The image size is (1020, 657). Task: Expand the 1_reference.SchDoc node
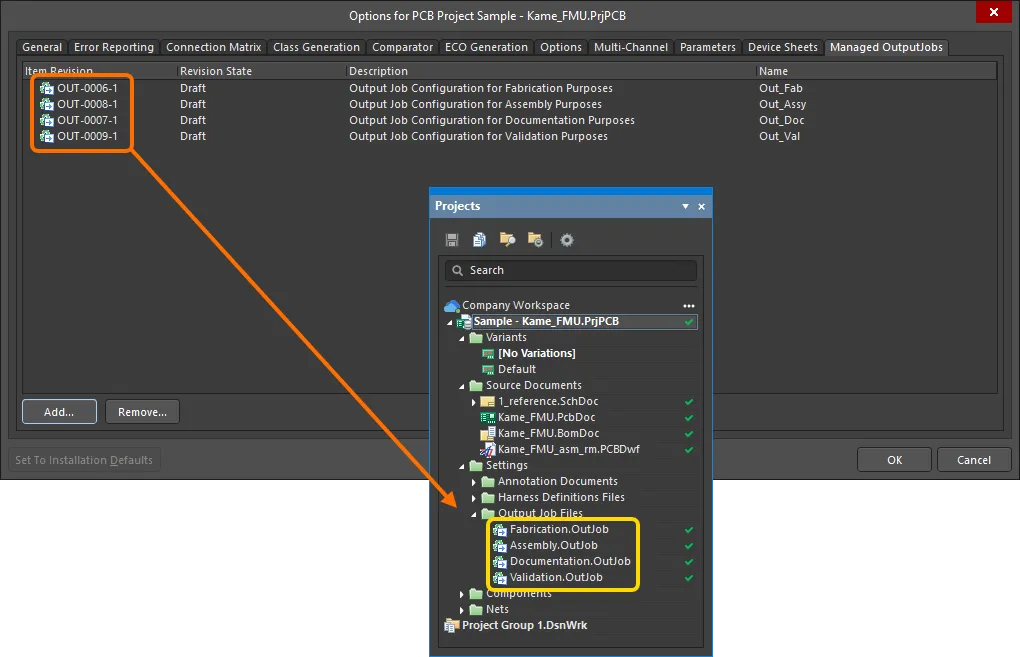[x=474, y=402]
